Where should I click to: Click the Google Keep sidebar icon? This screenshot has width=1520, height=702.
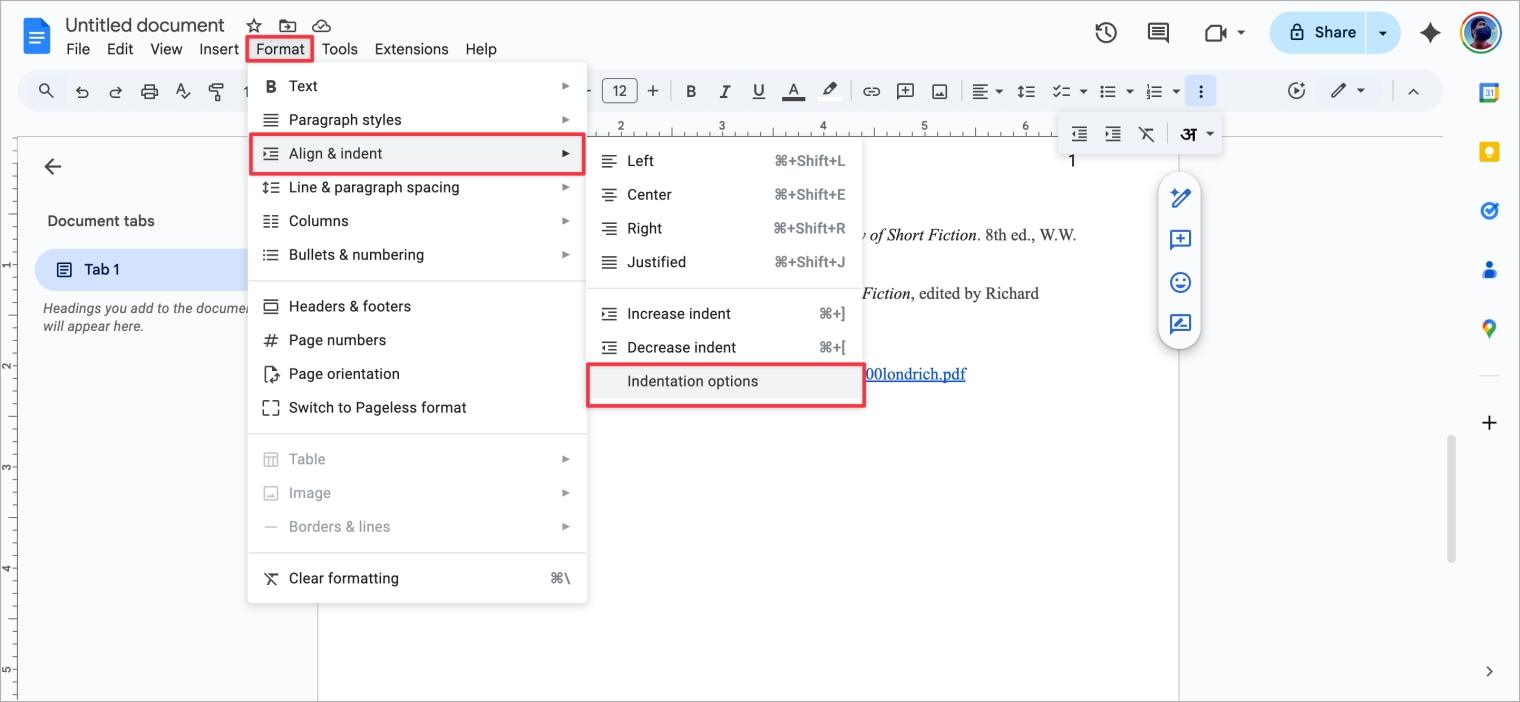click(x=1489, y=151)
